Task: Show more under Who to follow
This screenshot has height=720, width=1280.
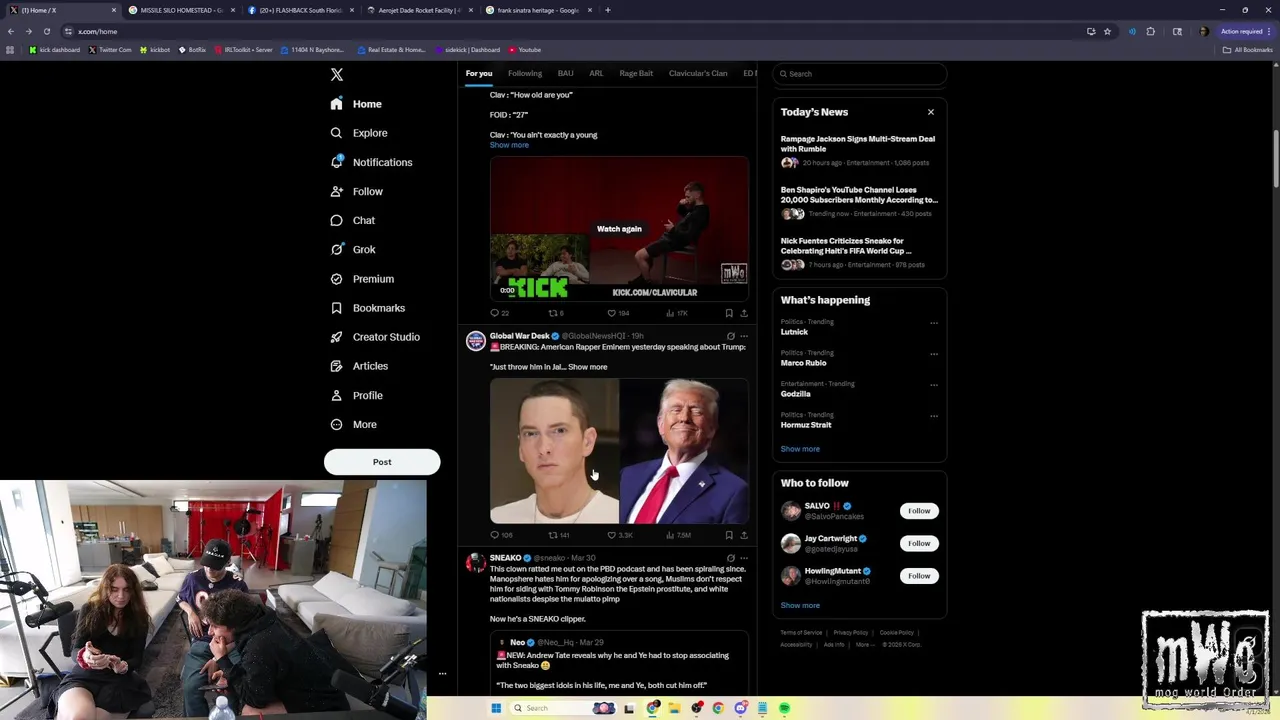Action: click(800, 606)
